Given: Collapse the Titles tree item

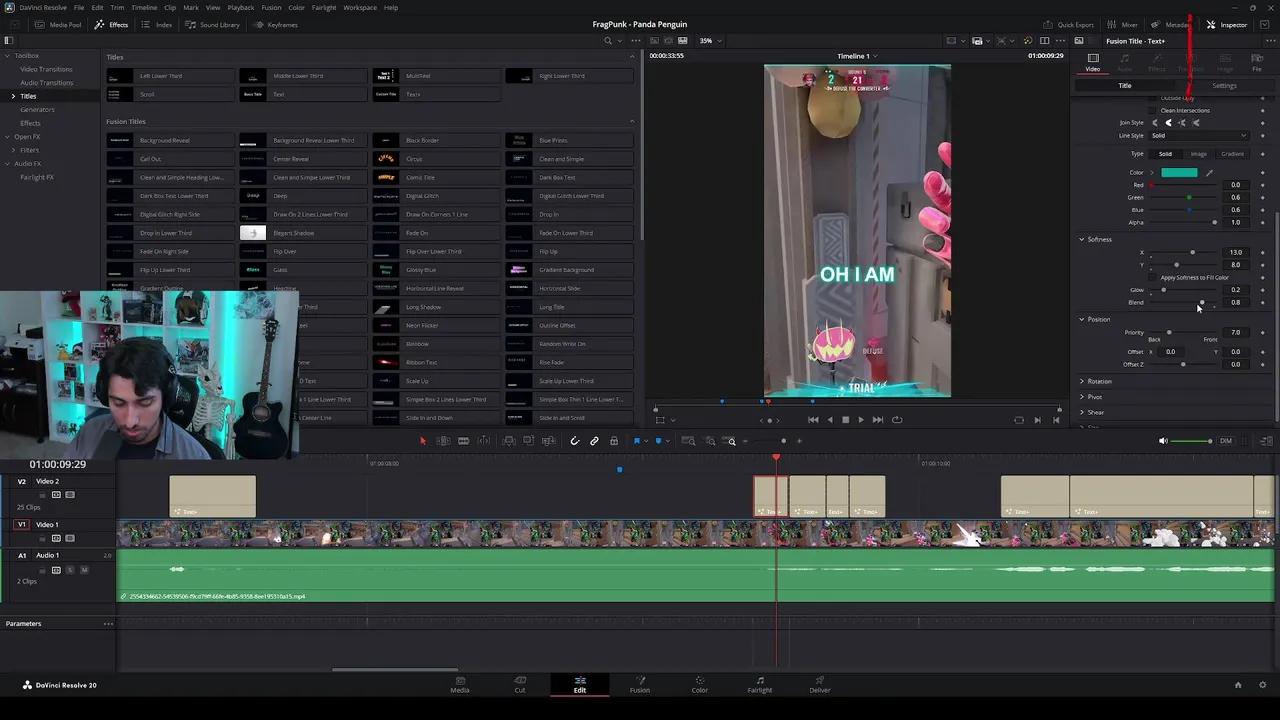Looking at the screenshot, I should pos(13,96).
